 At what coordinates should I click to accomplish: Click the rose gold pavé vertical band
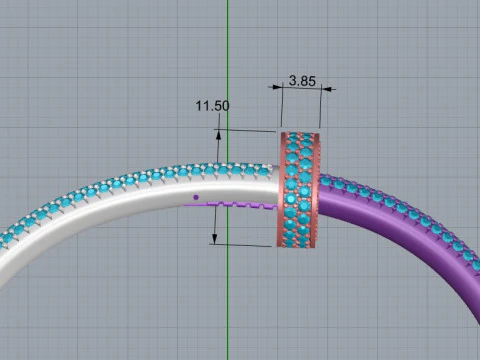298,190
